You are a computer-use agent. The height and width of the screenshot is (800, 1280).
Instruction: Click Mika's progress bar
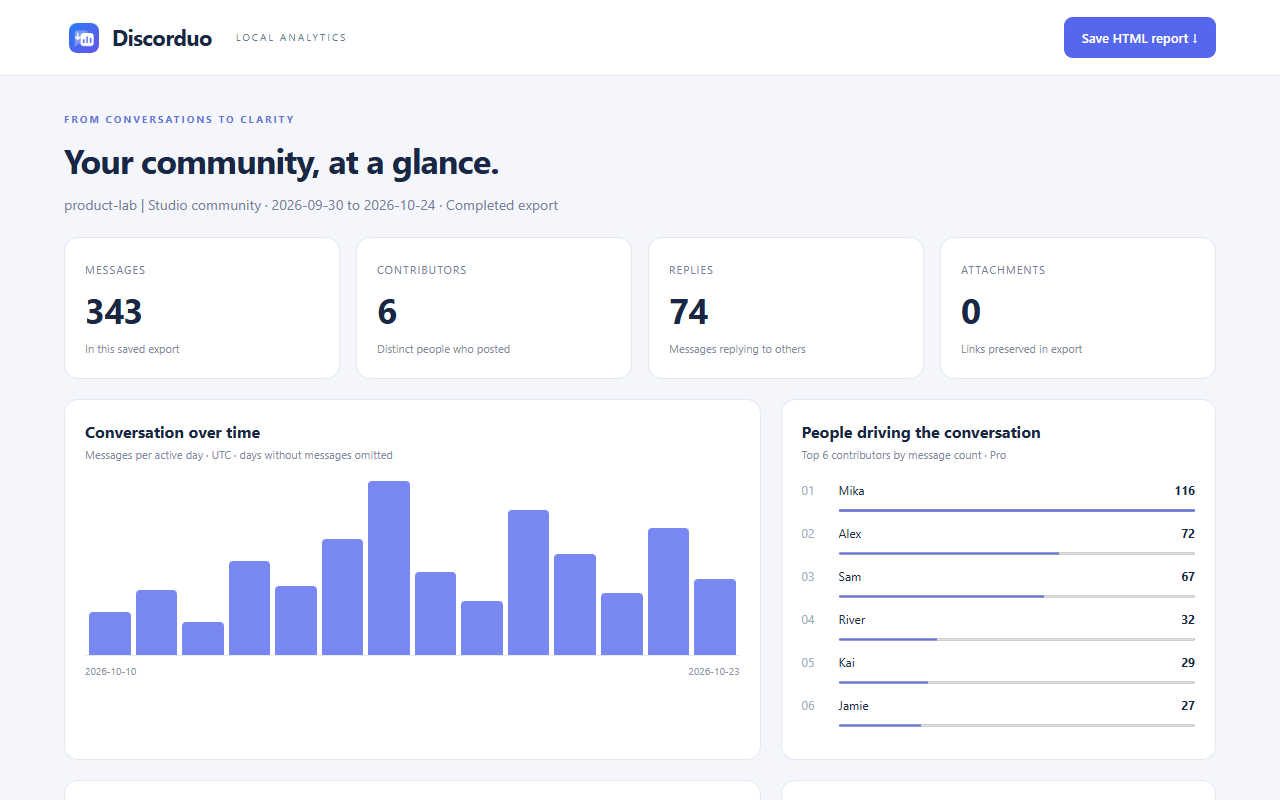click(x=1017, y=510)
